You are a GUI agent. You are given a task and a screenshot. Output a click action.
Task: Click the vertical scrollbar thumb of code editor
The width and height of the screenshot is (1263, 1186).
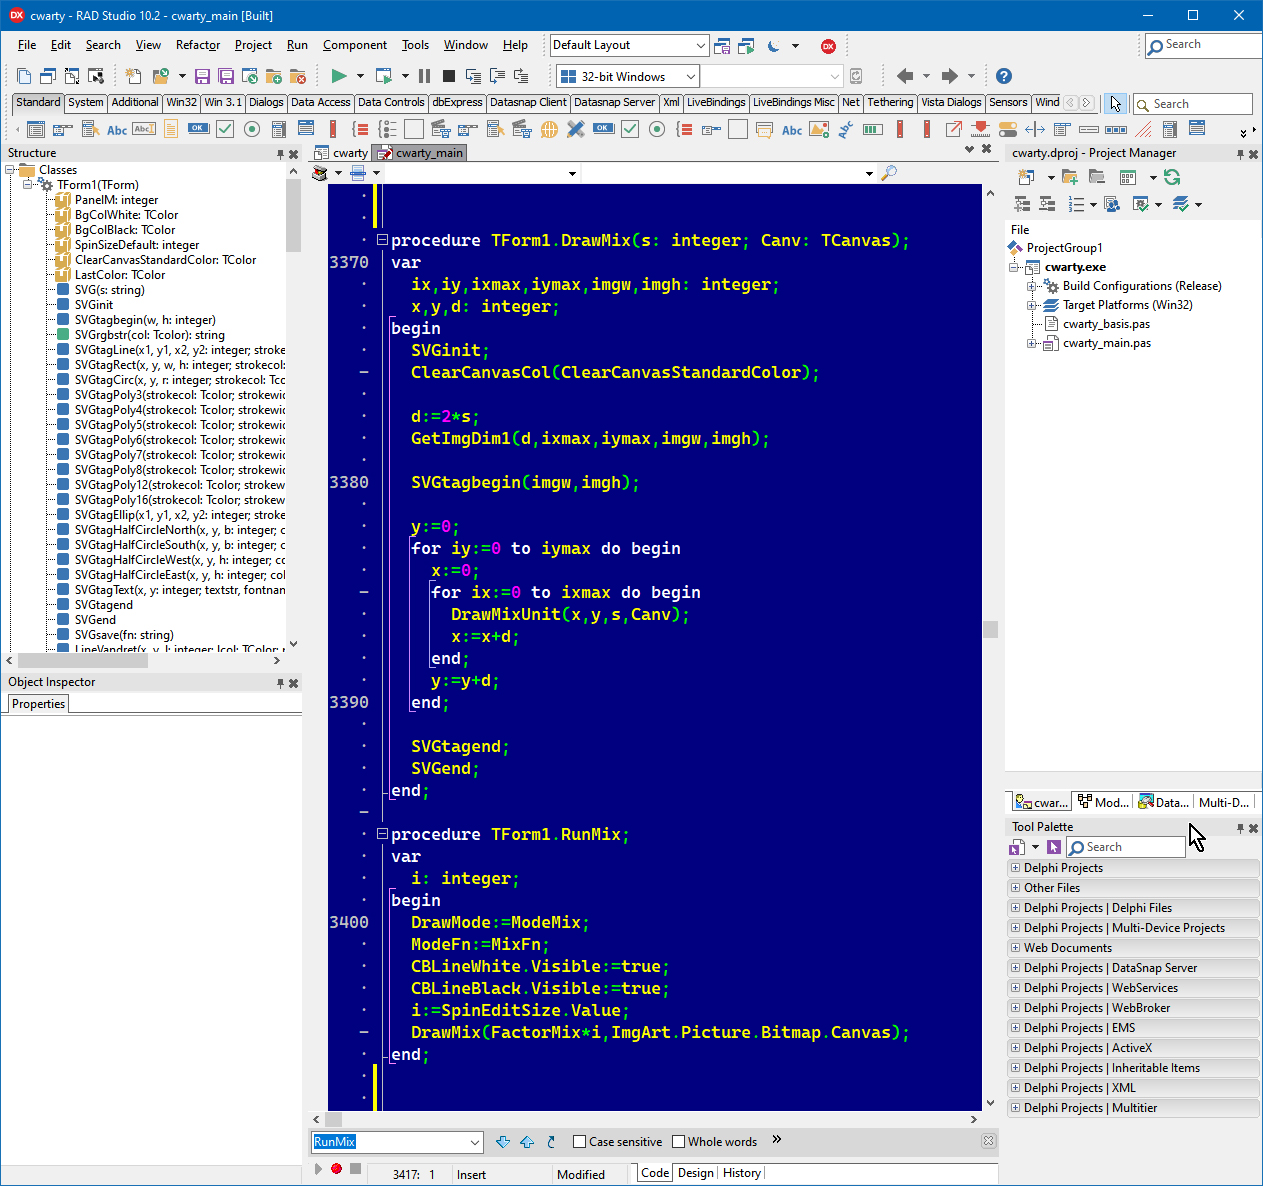[x=990, y=629]
